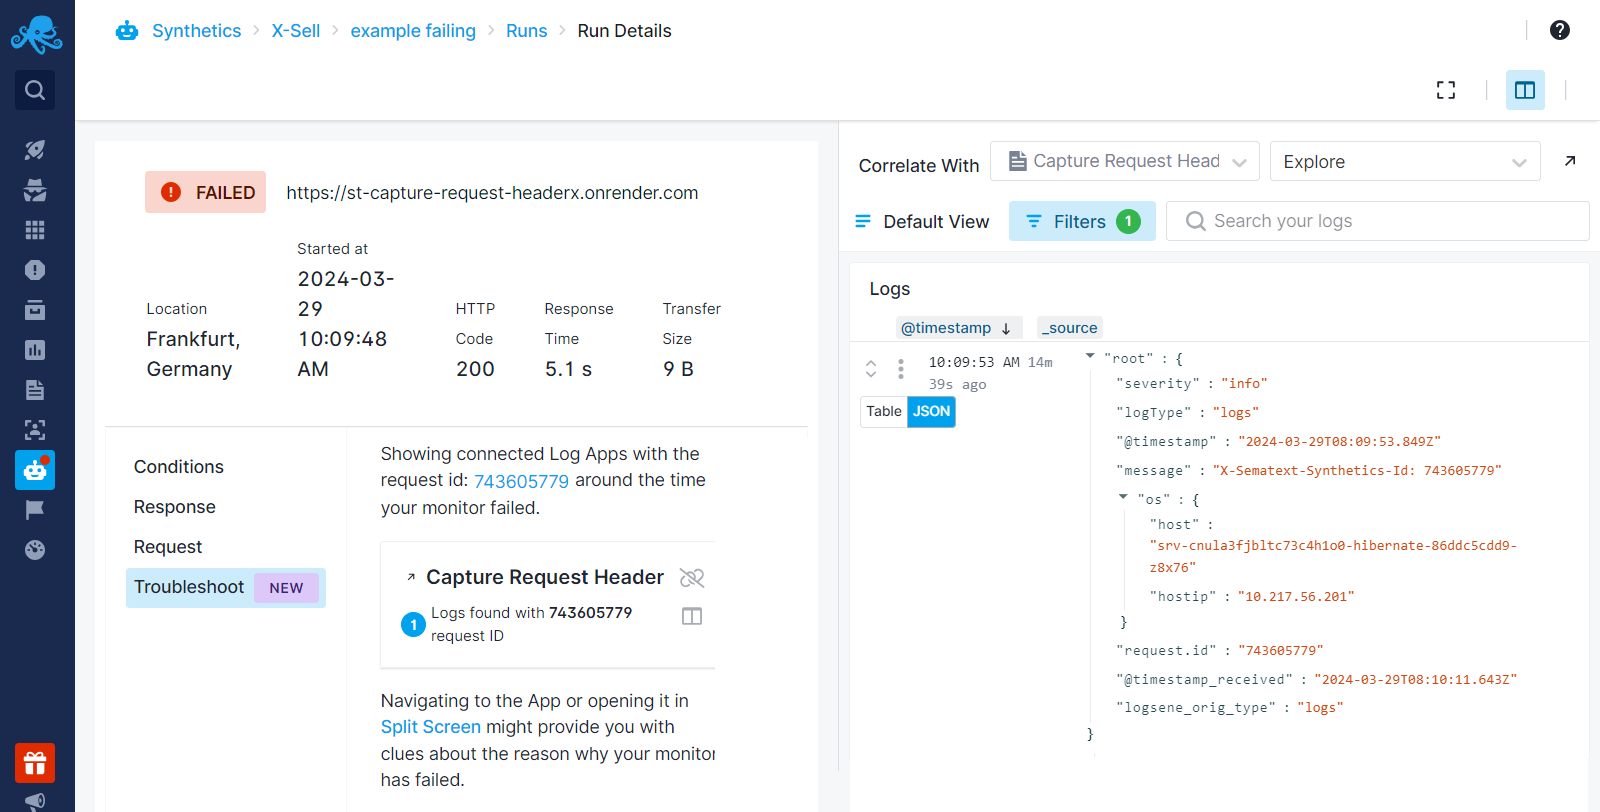
Task: Click the "request.id" JSON line
Action: point(1220,650)
